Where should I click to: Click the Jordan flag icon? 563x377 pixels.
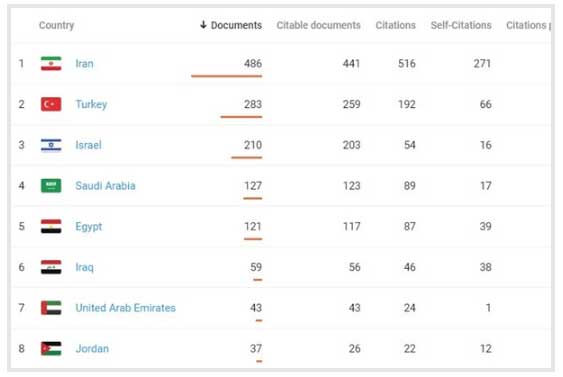(x=51, y=348)
